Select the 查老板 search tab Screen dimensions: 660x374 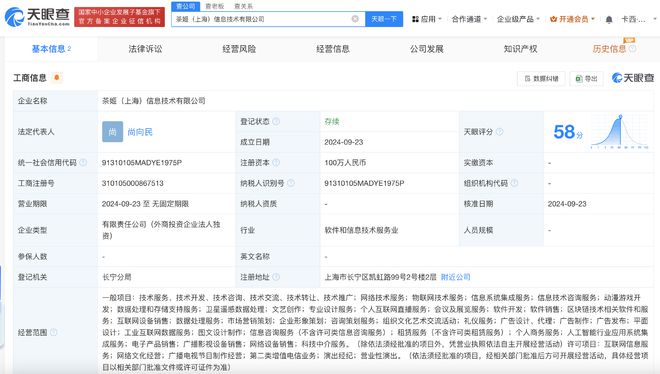click(215, 6)
